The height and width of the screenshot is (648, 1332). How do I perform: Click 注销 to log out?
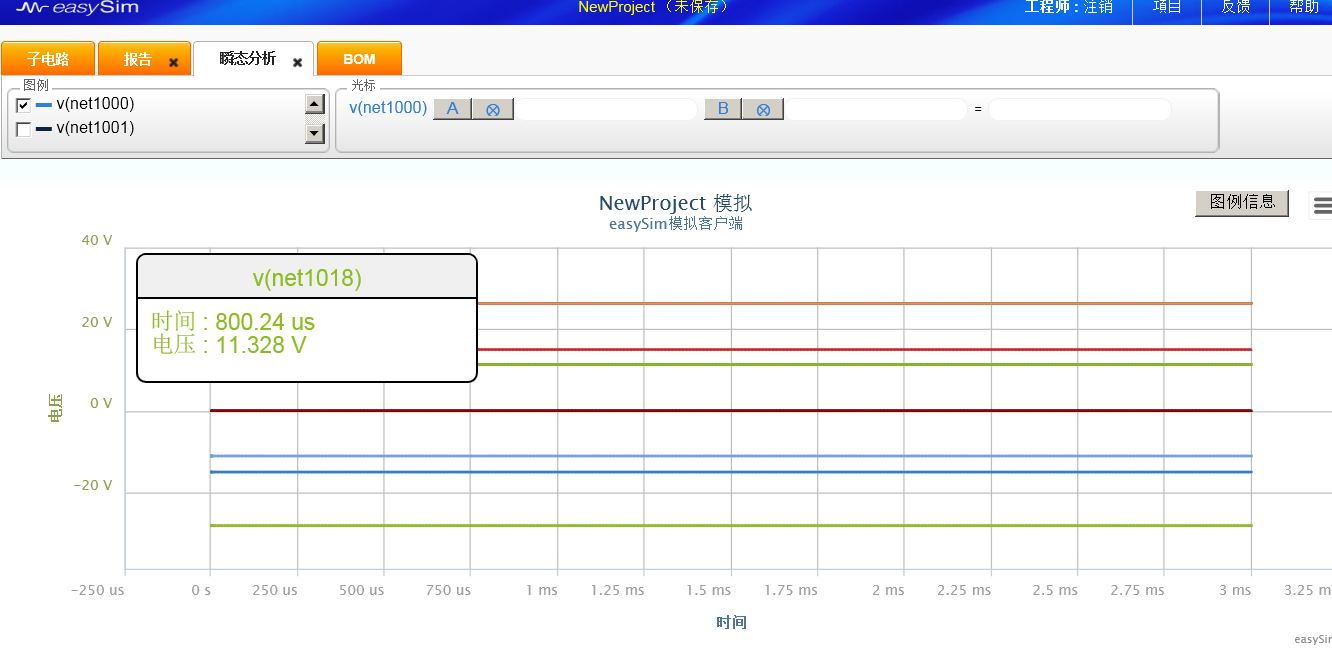(1098, 7)
